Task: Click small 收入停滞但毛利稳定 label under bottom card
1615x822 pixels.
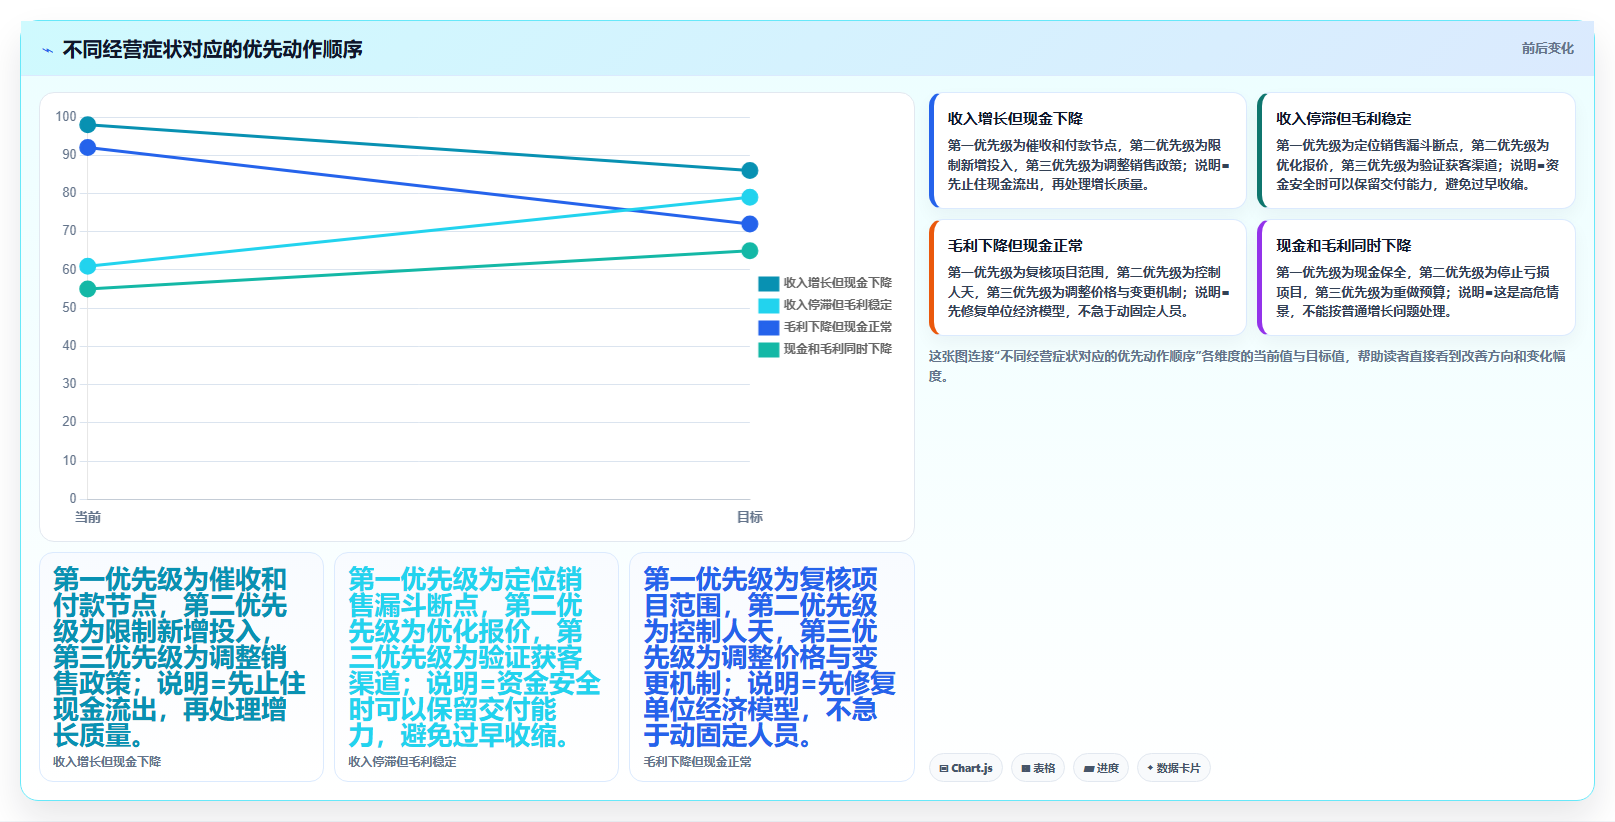Action: coord(402,762)
